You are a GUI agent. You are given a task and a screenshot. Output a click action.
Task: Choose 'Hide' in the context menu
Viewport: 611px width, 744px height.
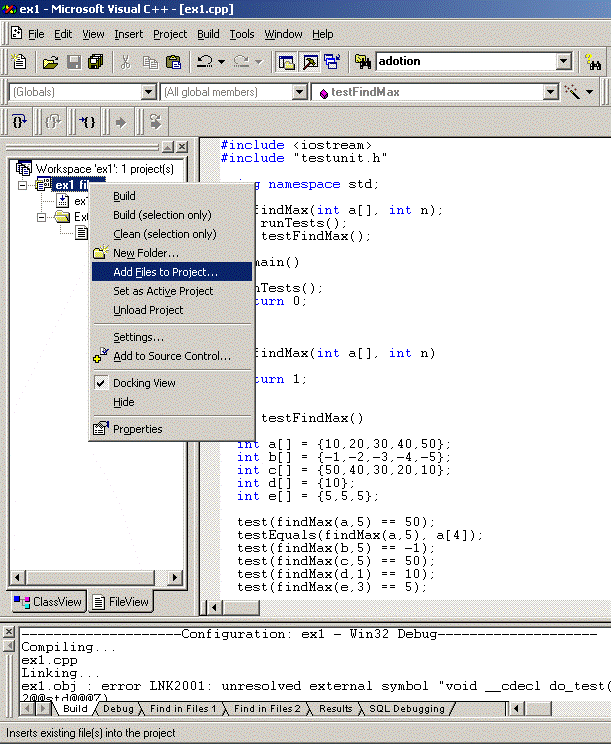(172, 402)
